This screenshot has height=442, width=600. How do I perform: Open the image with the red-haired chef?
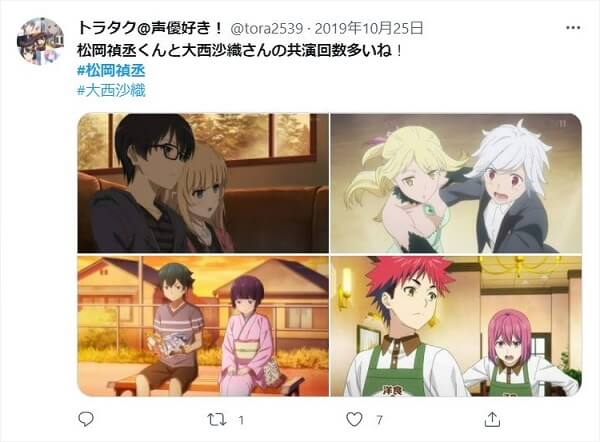coord(456,326)
